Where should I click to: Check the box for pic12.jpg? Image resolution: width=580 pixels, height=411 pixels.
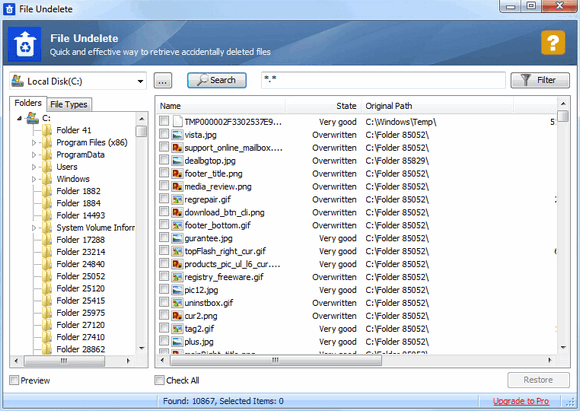[x=164, y=289]
